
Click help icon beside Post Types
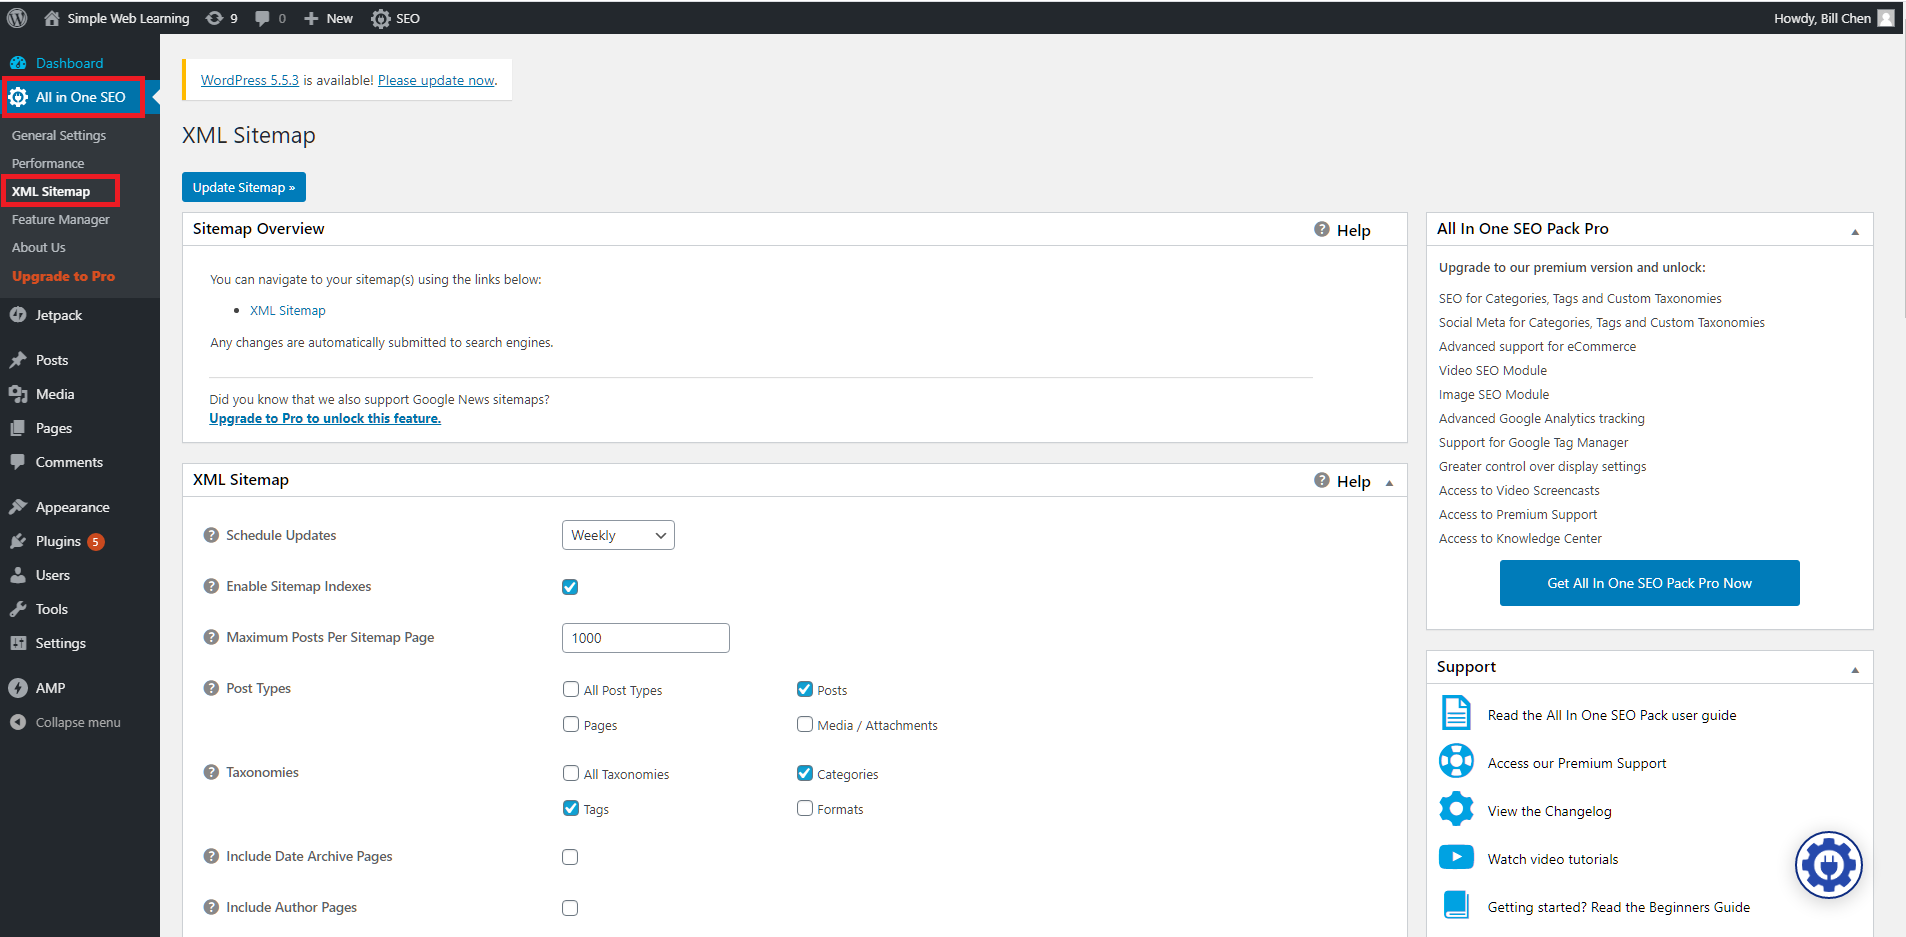[x=211, y=688]
